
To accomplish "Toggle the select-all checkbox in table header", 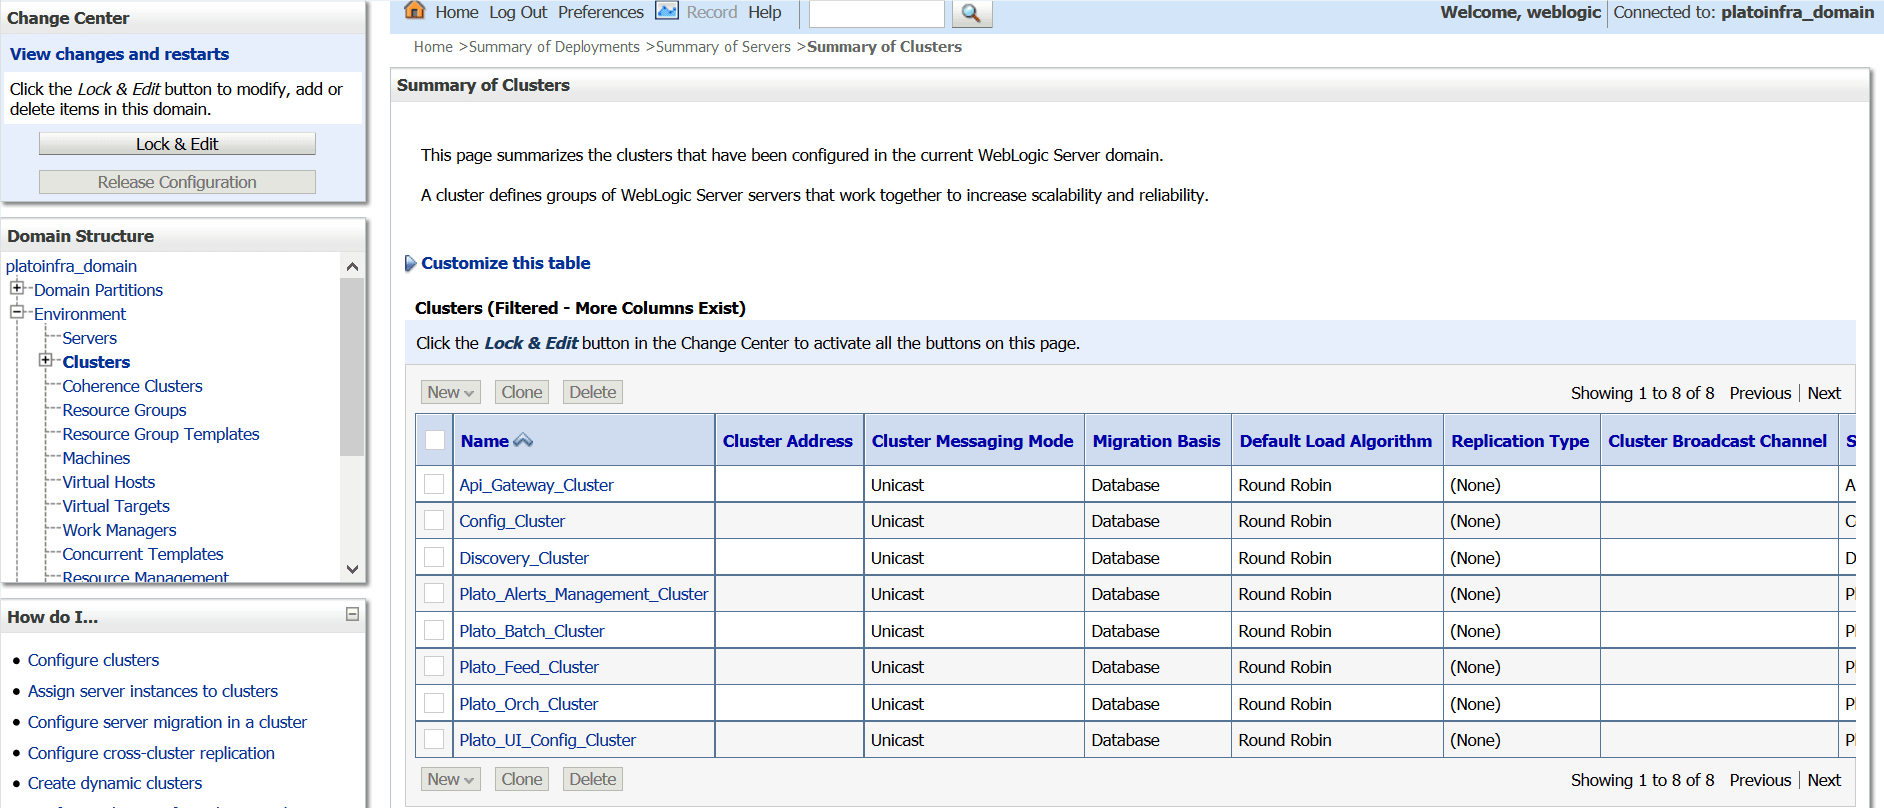I will coord(435,440).
